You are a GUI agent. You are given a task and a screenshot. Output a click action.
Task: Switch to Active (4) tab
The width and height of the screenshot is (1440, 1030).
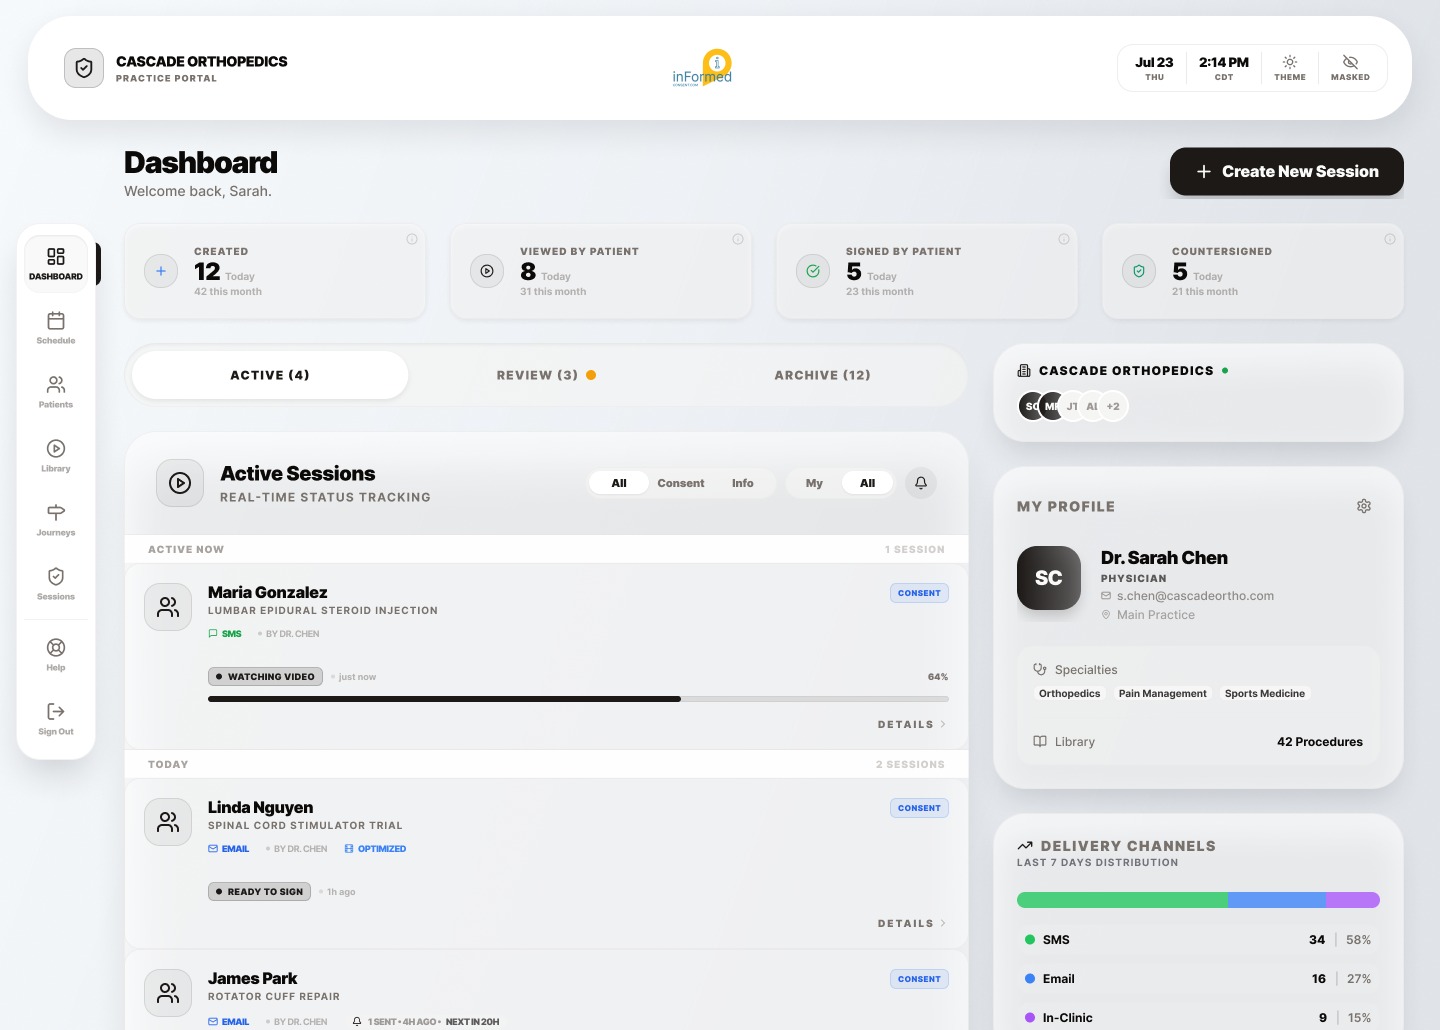tap(270, 375)
